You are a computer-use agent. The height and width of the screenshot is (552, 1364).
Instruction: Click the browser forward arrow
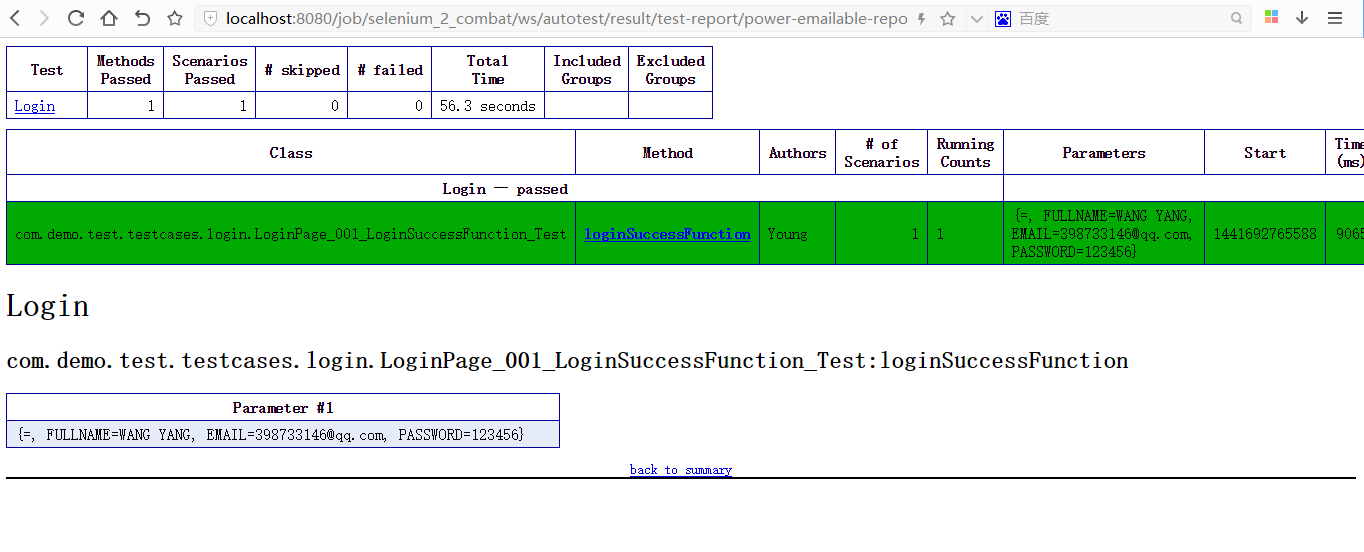point(44,18)
